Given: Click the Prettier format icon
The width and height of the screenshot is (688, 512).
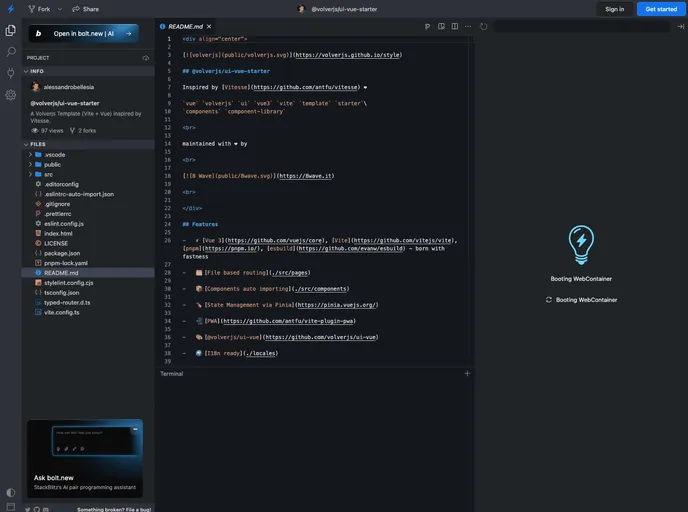Looking at the screenshot, I should pyautogui.click(x=427, y=26).
